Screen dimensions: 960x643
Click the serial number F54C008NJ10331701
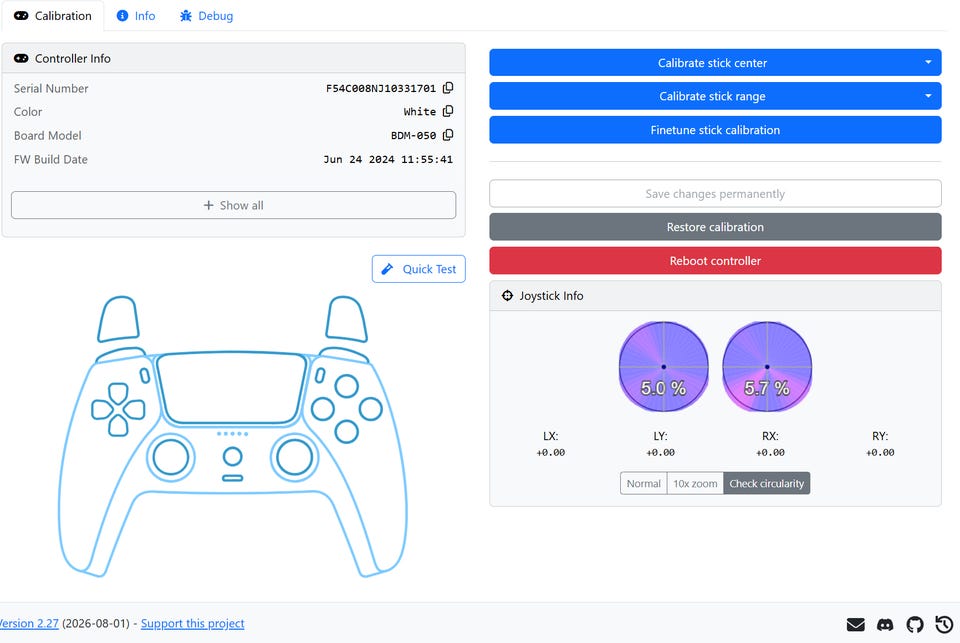[381, 88]
